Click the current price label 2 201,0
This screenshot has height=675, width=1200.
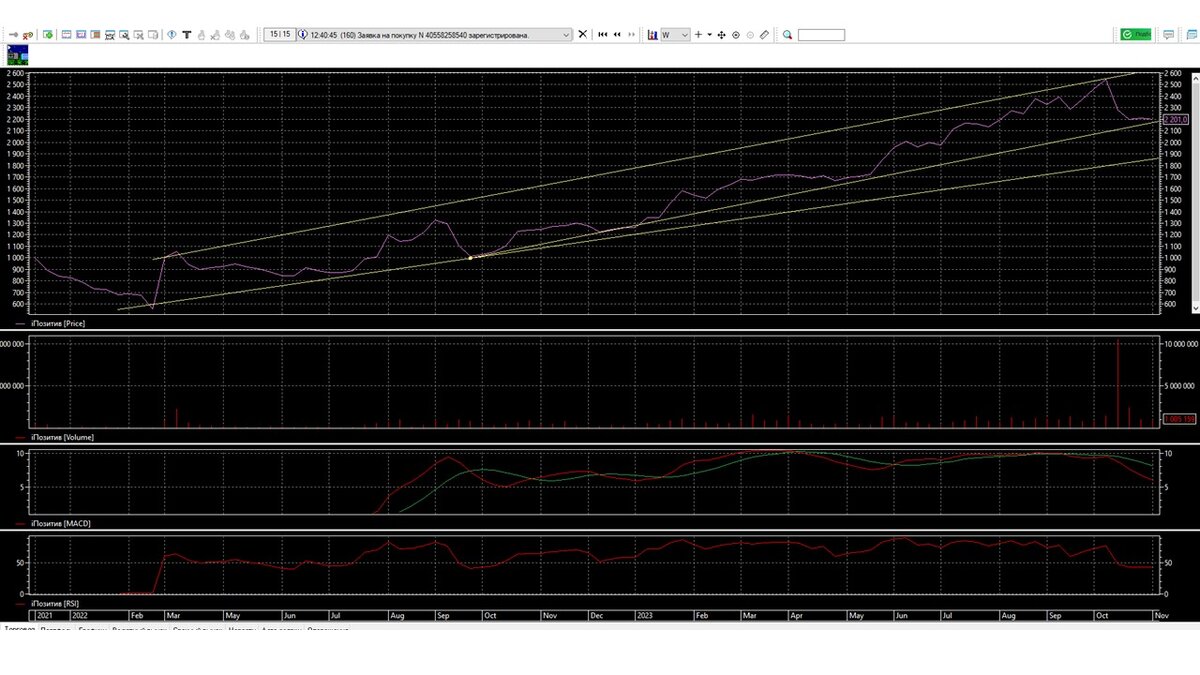pyautogui.click(x=1176, y=120)
